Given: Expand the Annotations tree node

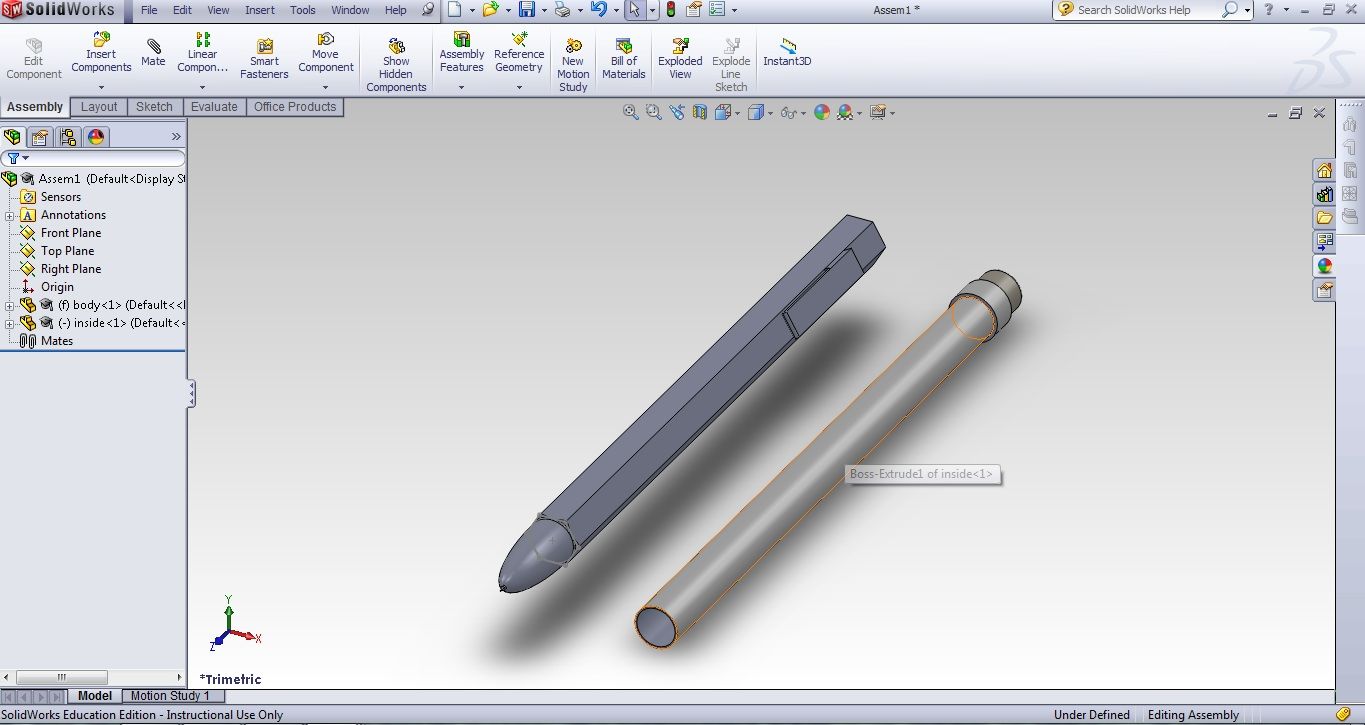Looking at the screenshot, I should point(8,214).
